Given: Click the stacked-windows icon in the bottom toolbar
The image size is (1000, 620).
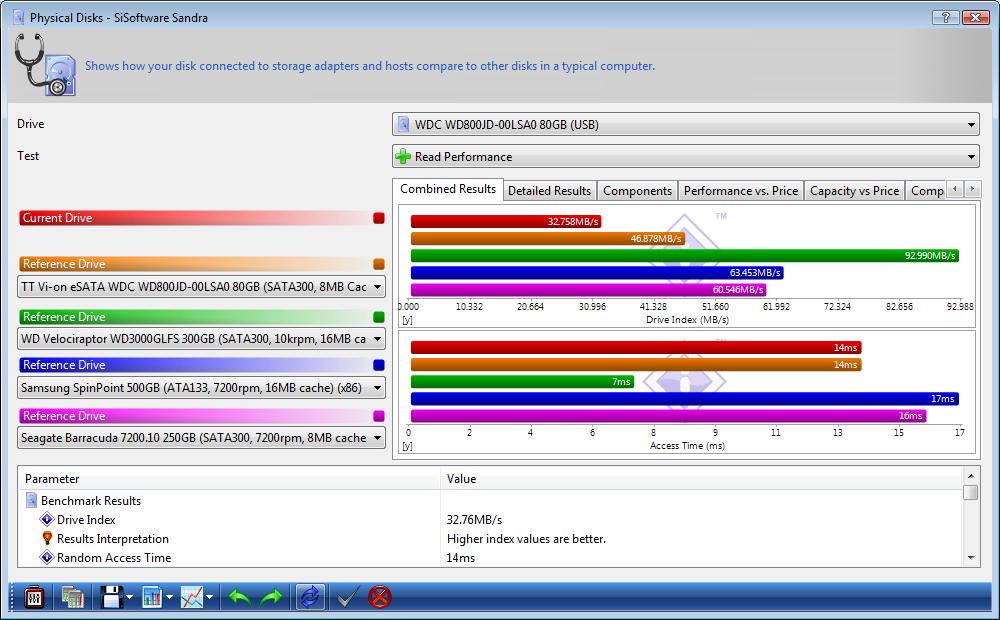Looking at the screenshot, I should (x=72, y=598).
